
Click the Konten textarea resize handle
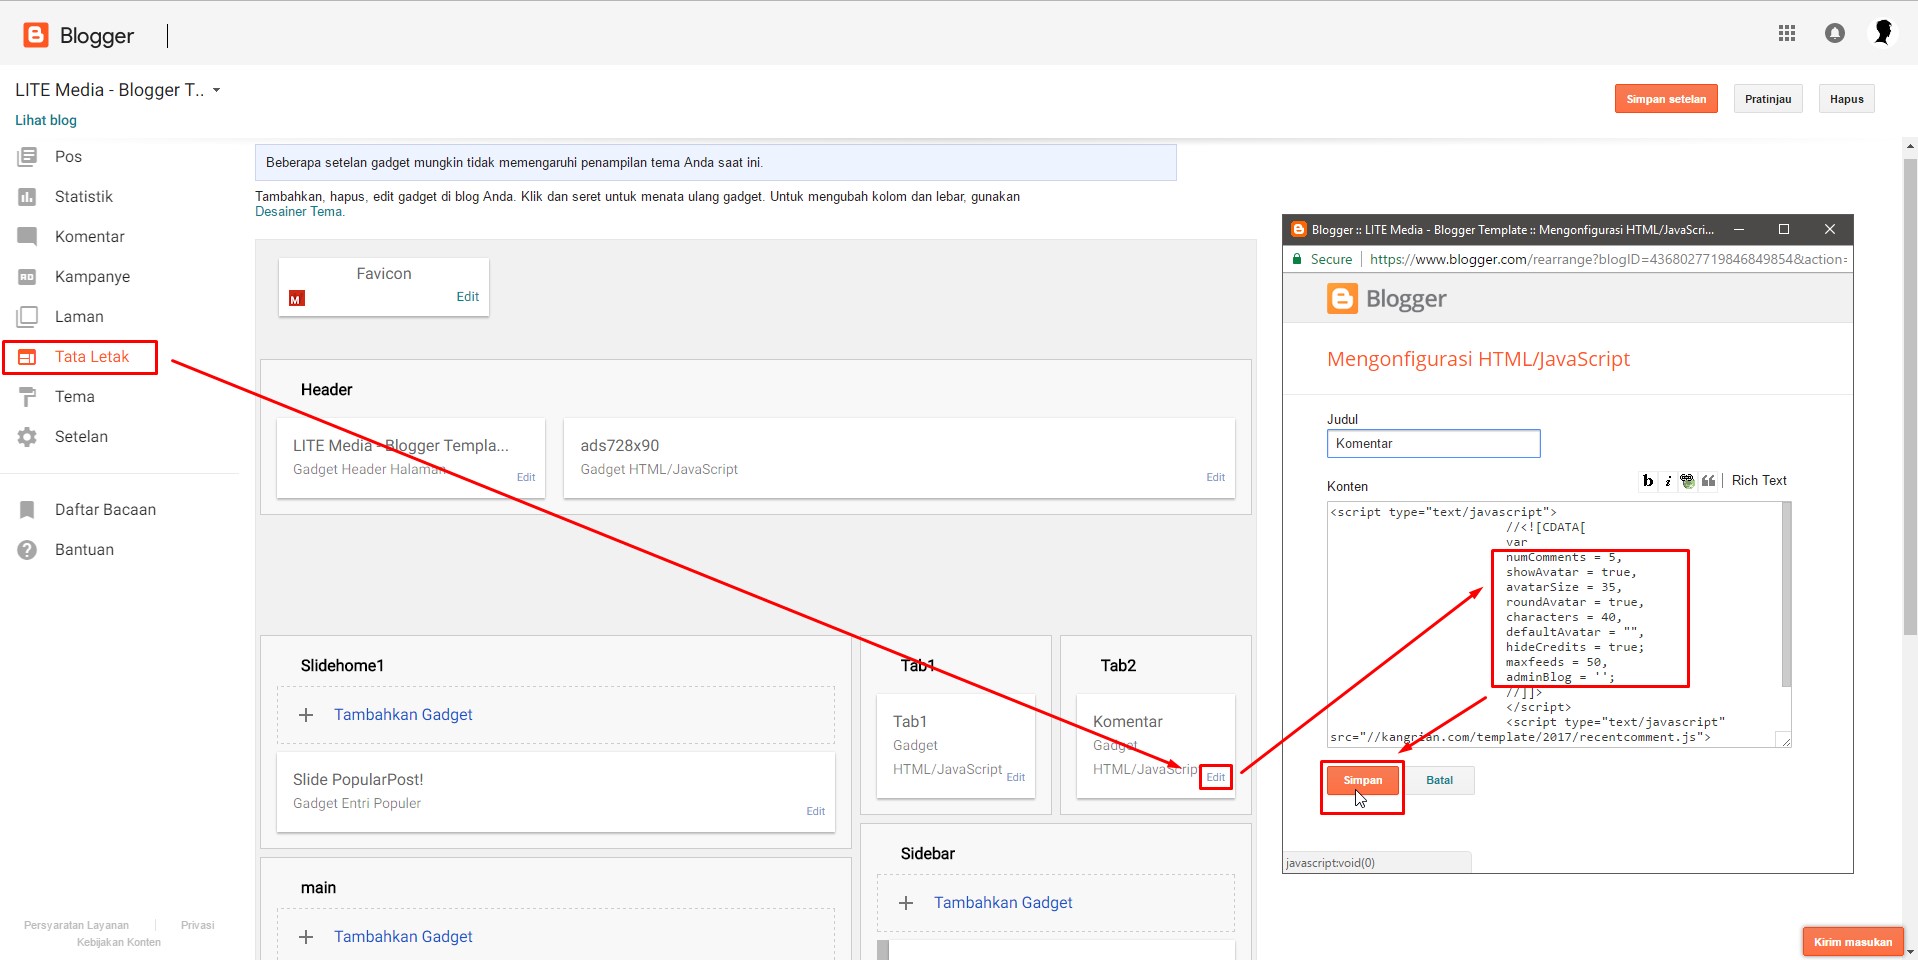coord(1784,740)
